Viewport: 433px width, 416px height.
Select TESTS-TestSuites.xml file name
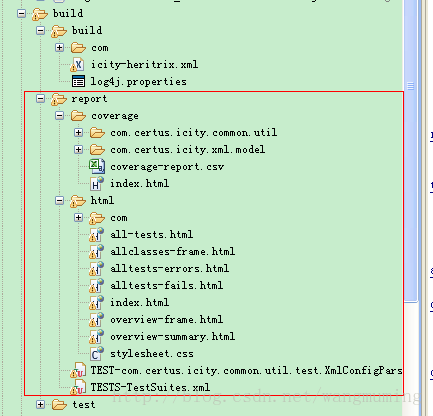click(150, 387)
